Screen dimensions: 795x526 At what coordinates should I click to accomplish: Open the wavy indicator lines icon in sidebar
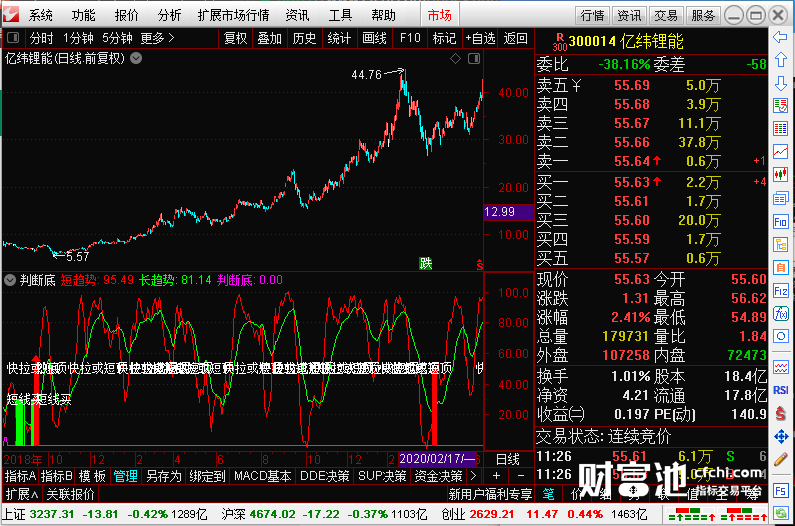780,366
